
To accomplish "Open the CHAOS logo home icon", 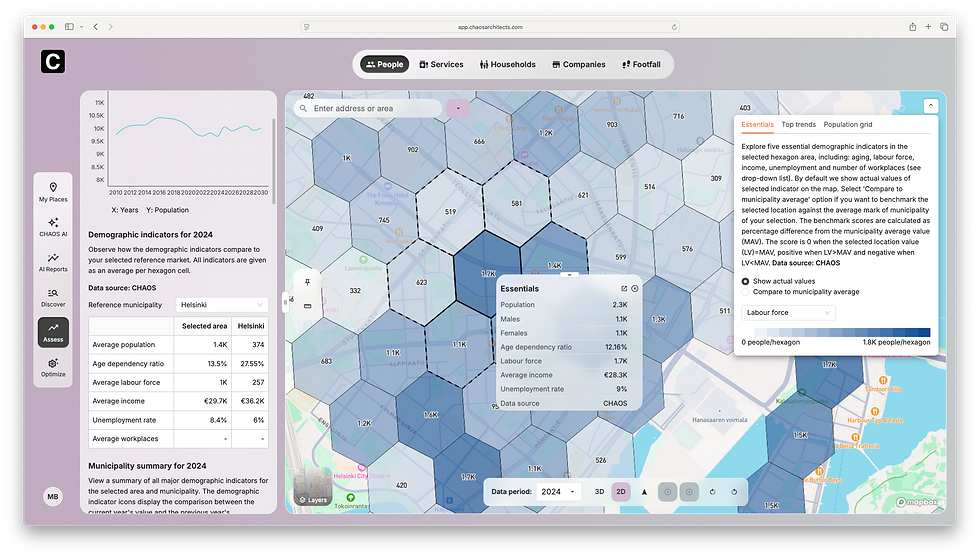I will [53, 61].
